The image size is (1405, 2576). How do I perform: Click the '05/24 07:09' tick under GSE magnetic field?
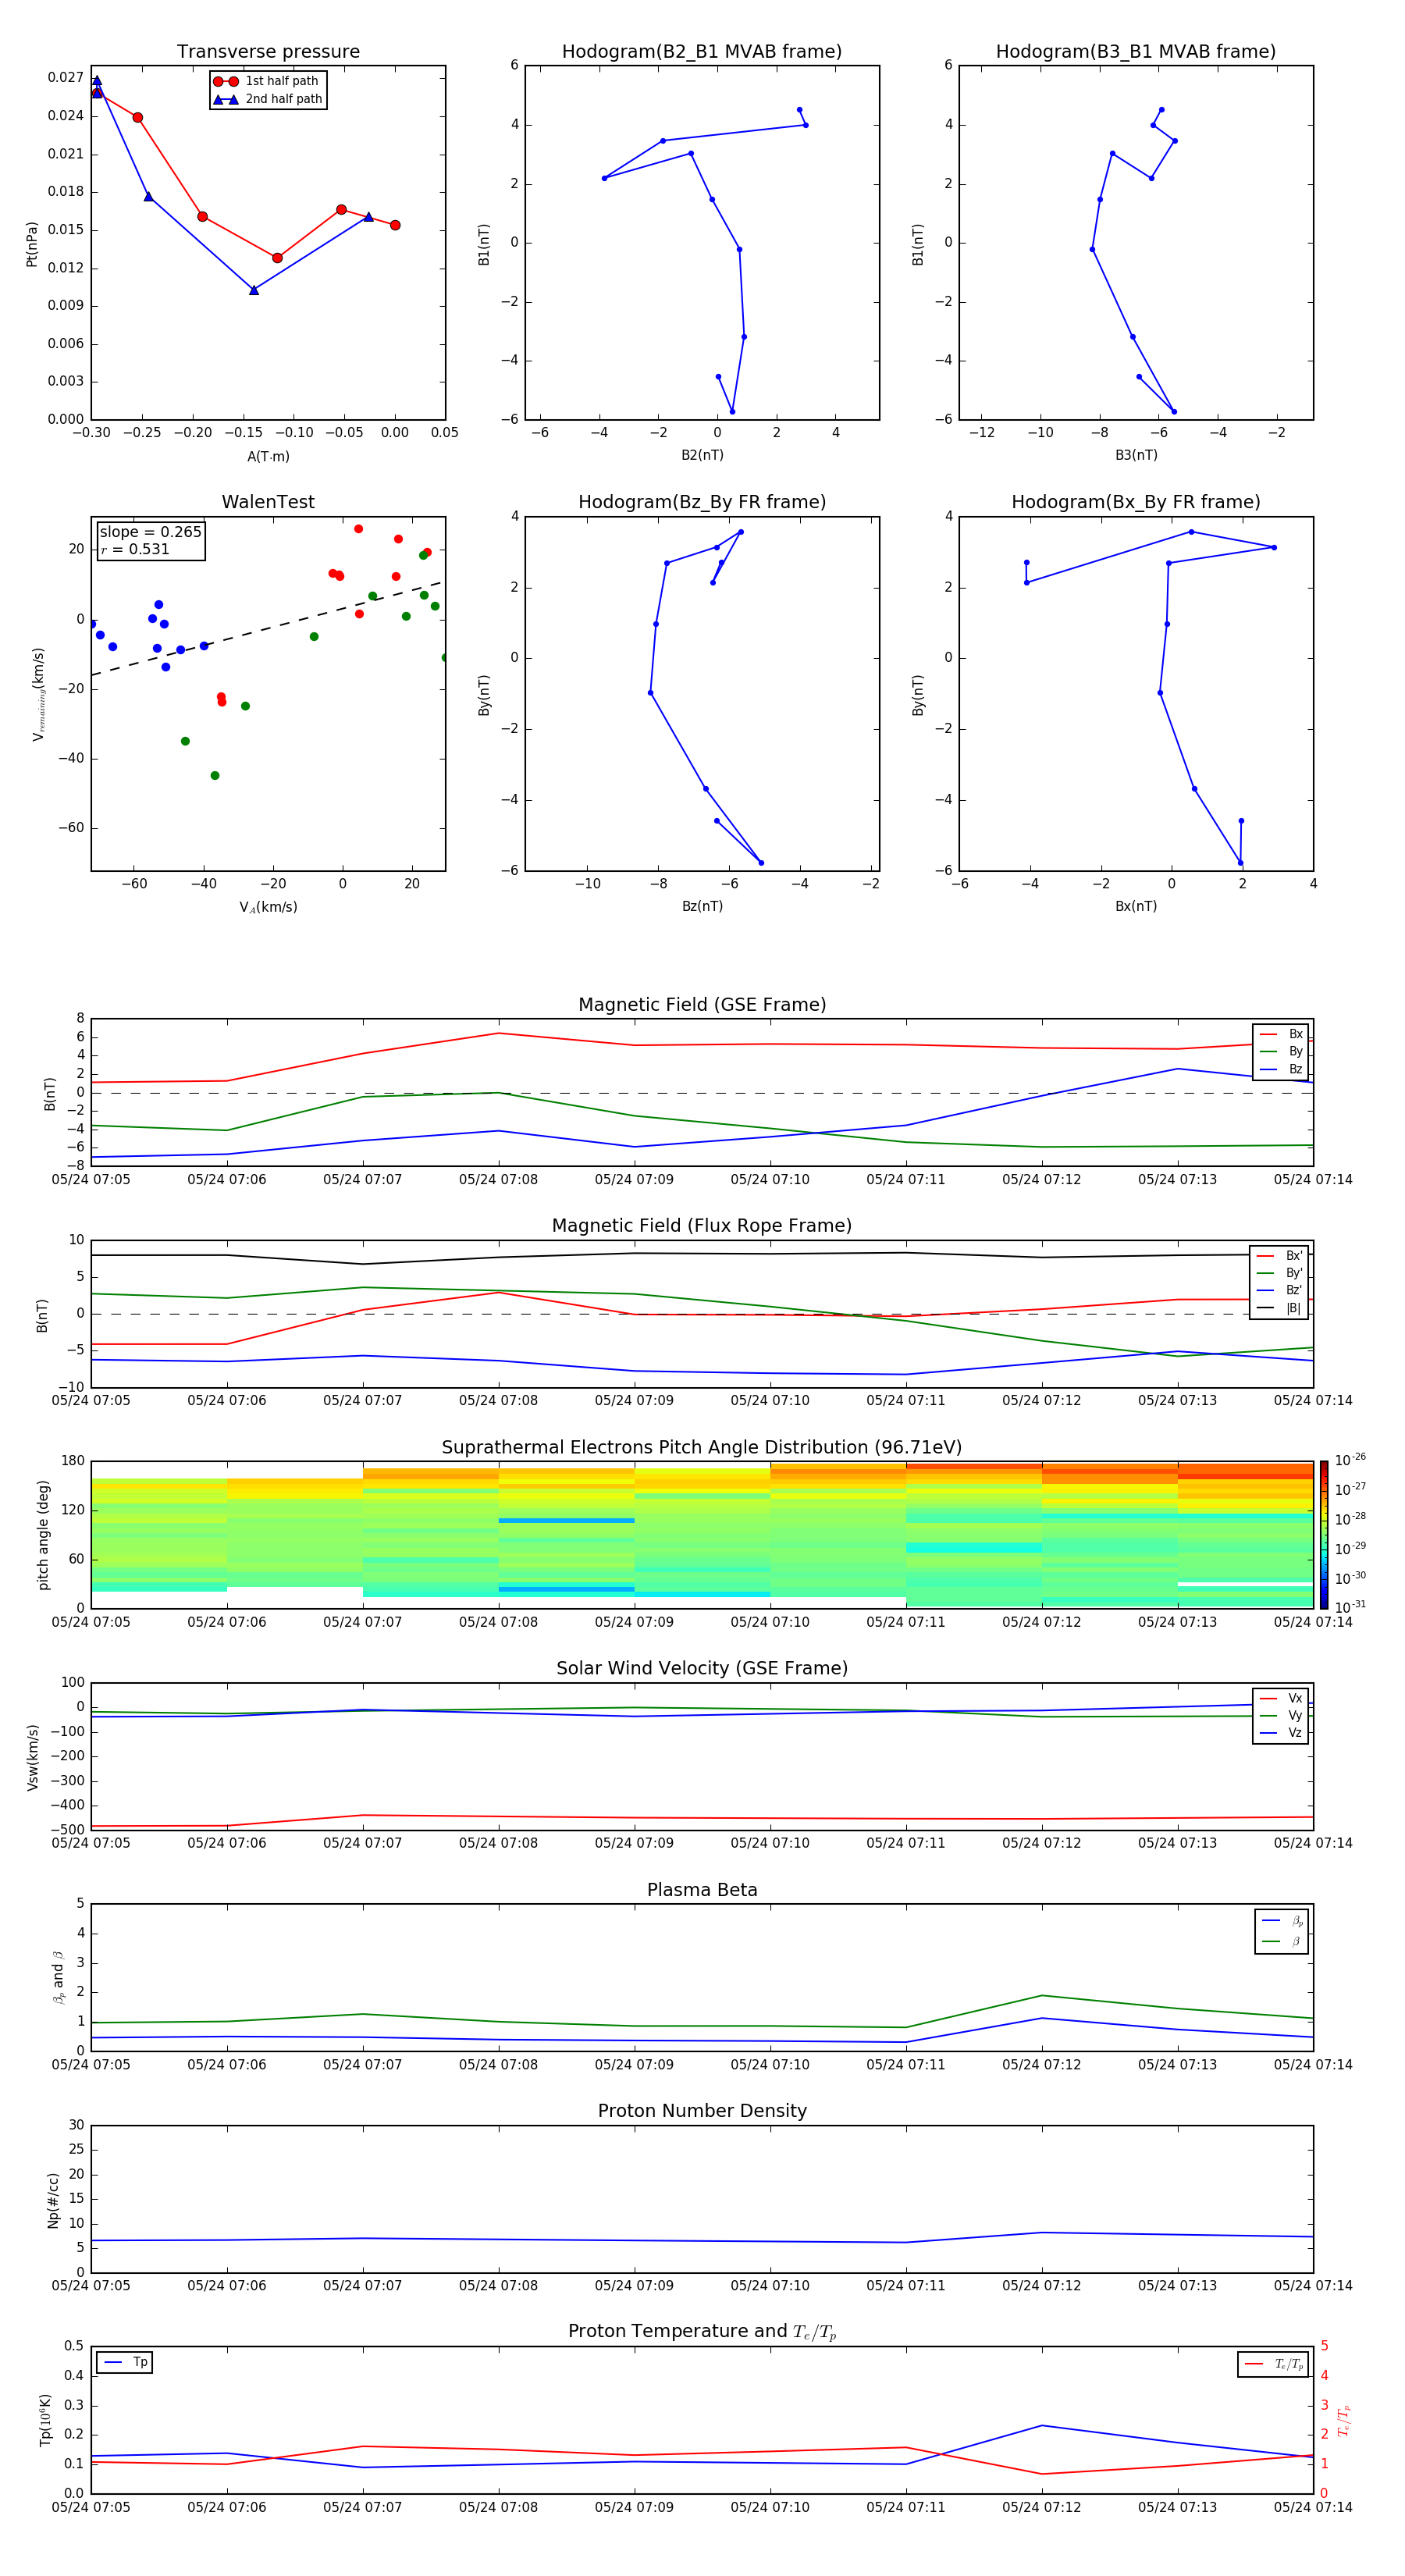(634, 1180)
